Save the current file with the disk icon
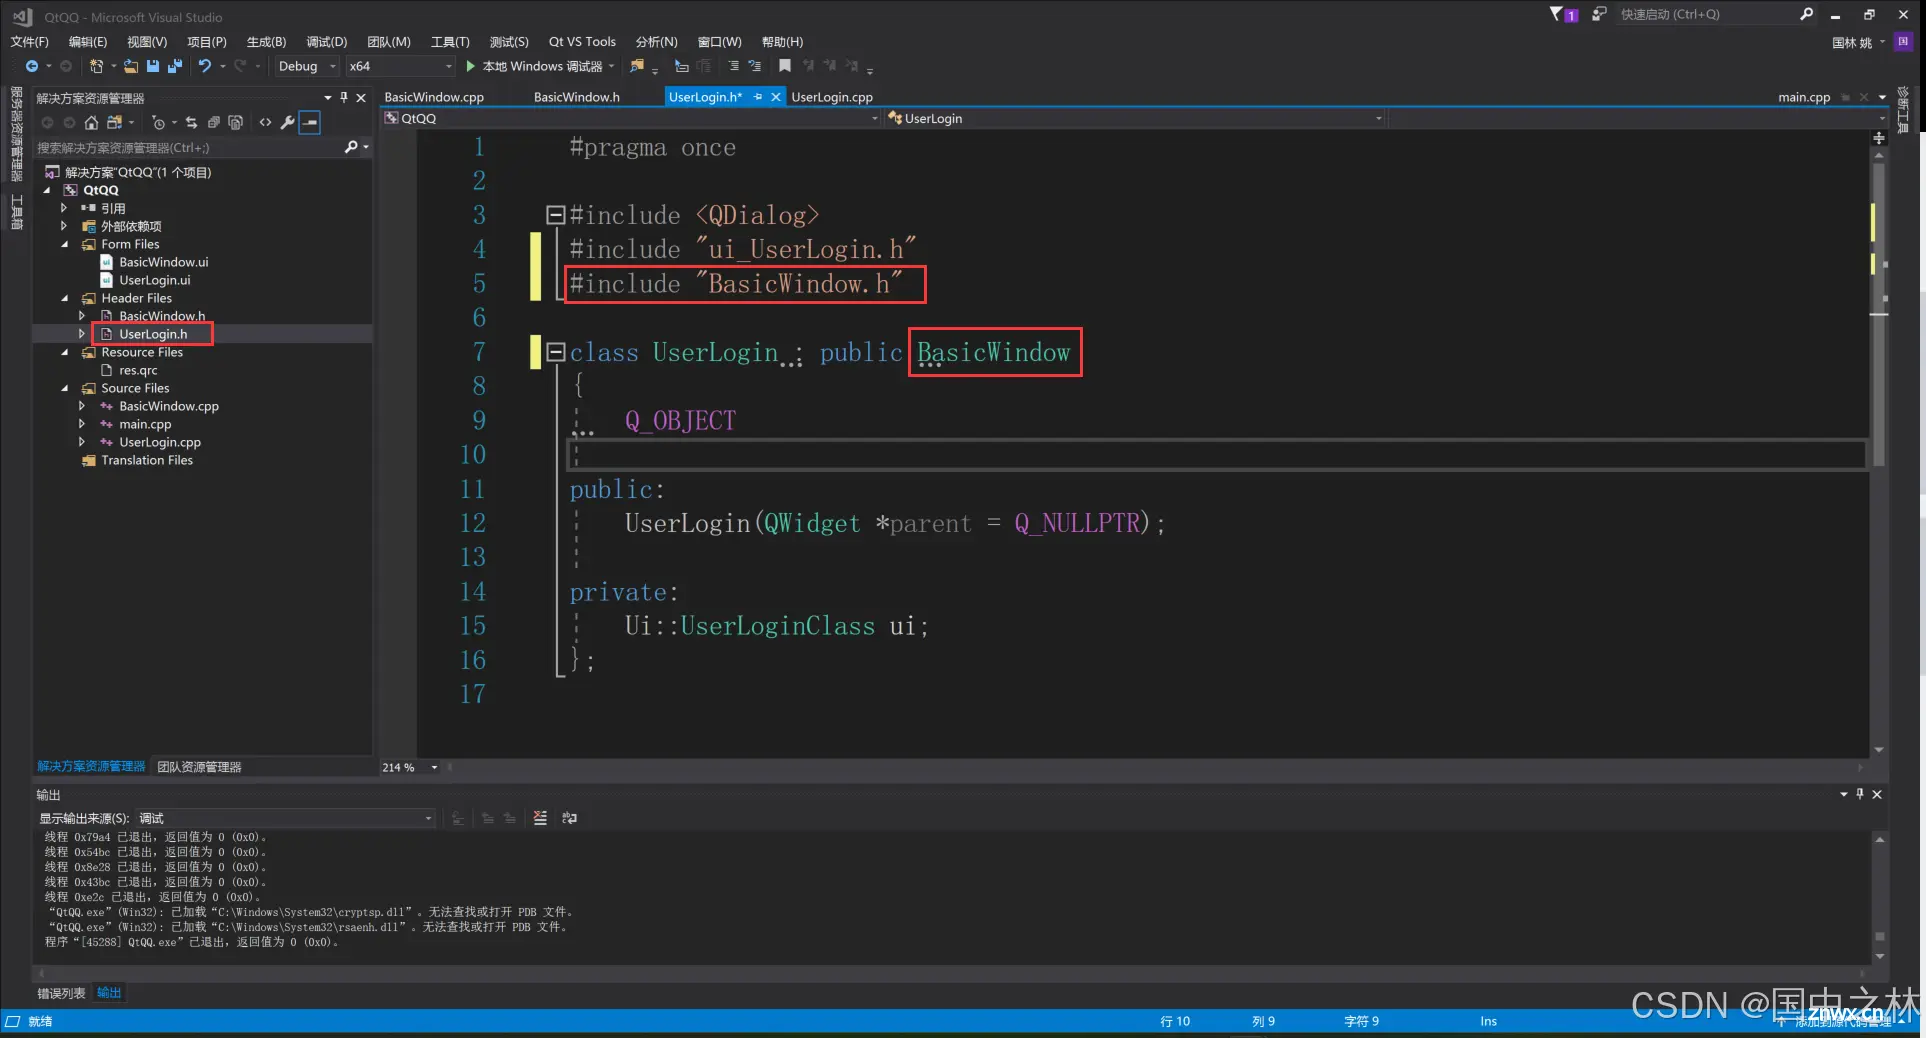The height and width of the screenshot is (1038, 1926). tap(153, 66)
